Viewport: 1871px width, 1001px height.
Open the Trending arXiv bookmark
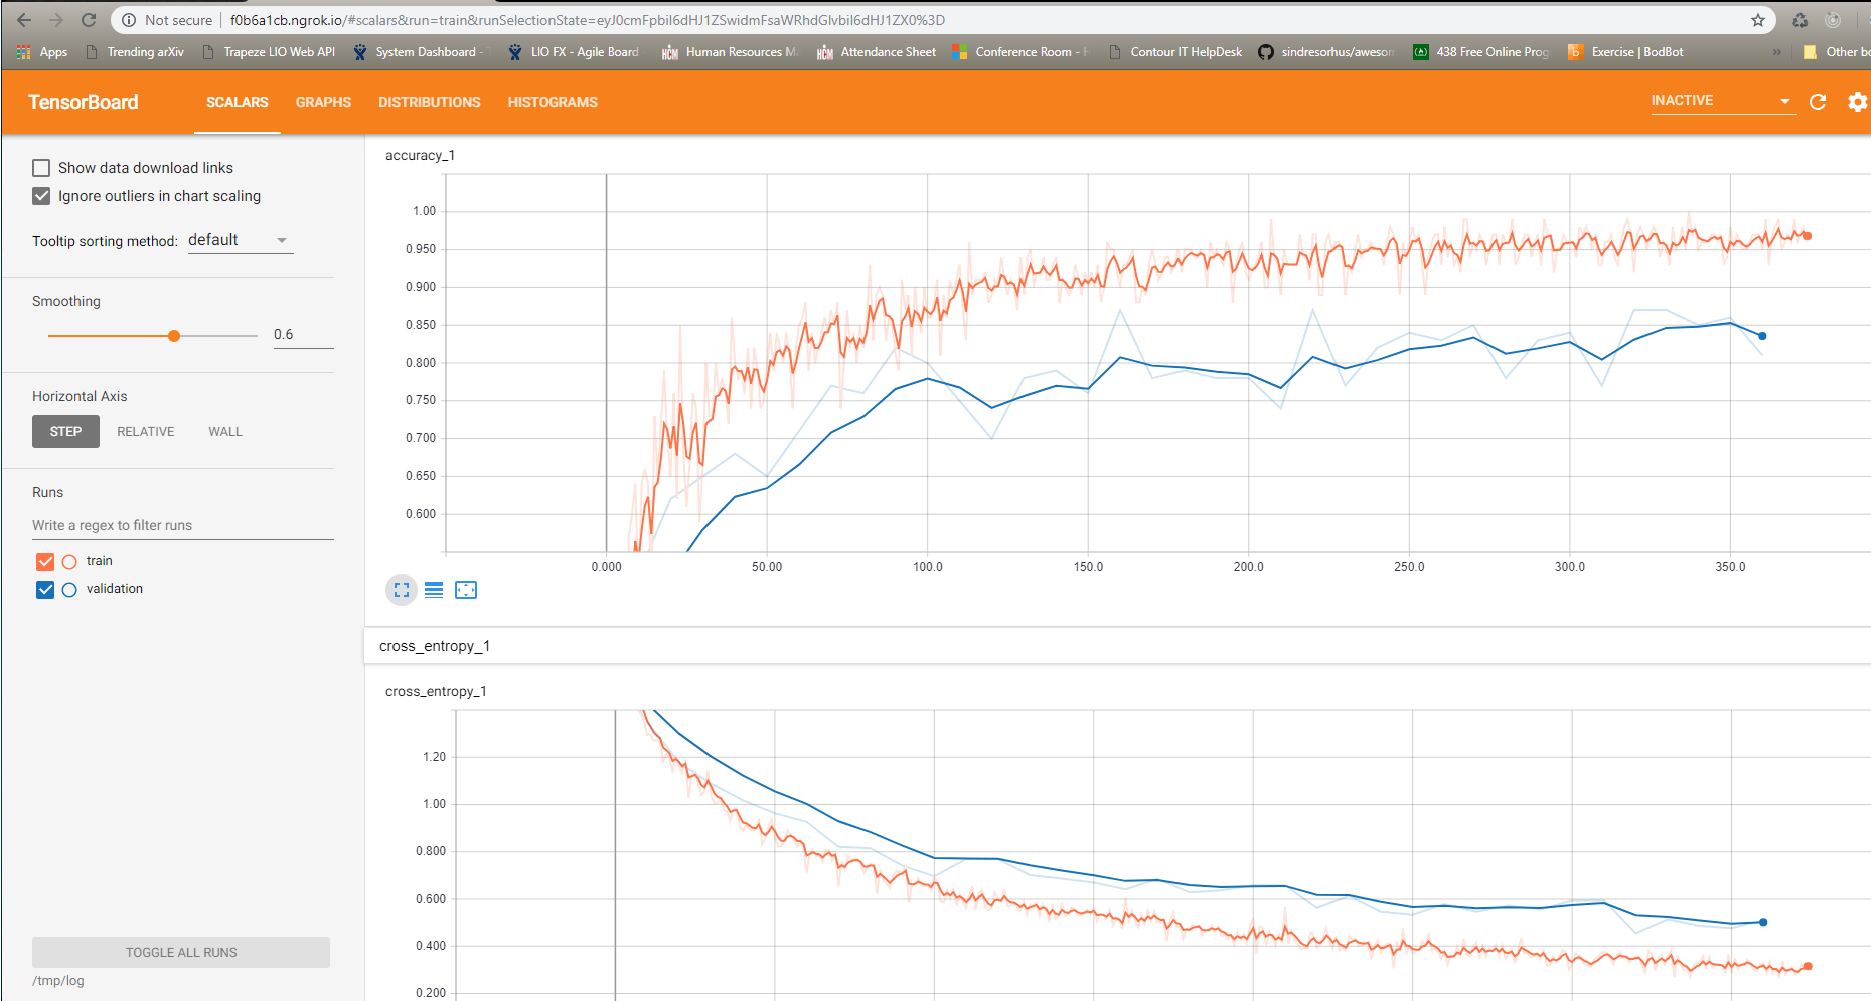pyautogui.click(x=135, y=52)
